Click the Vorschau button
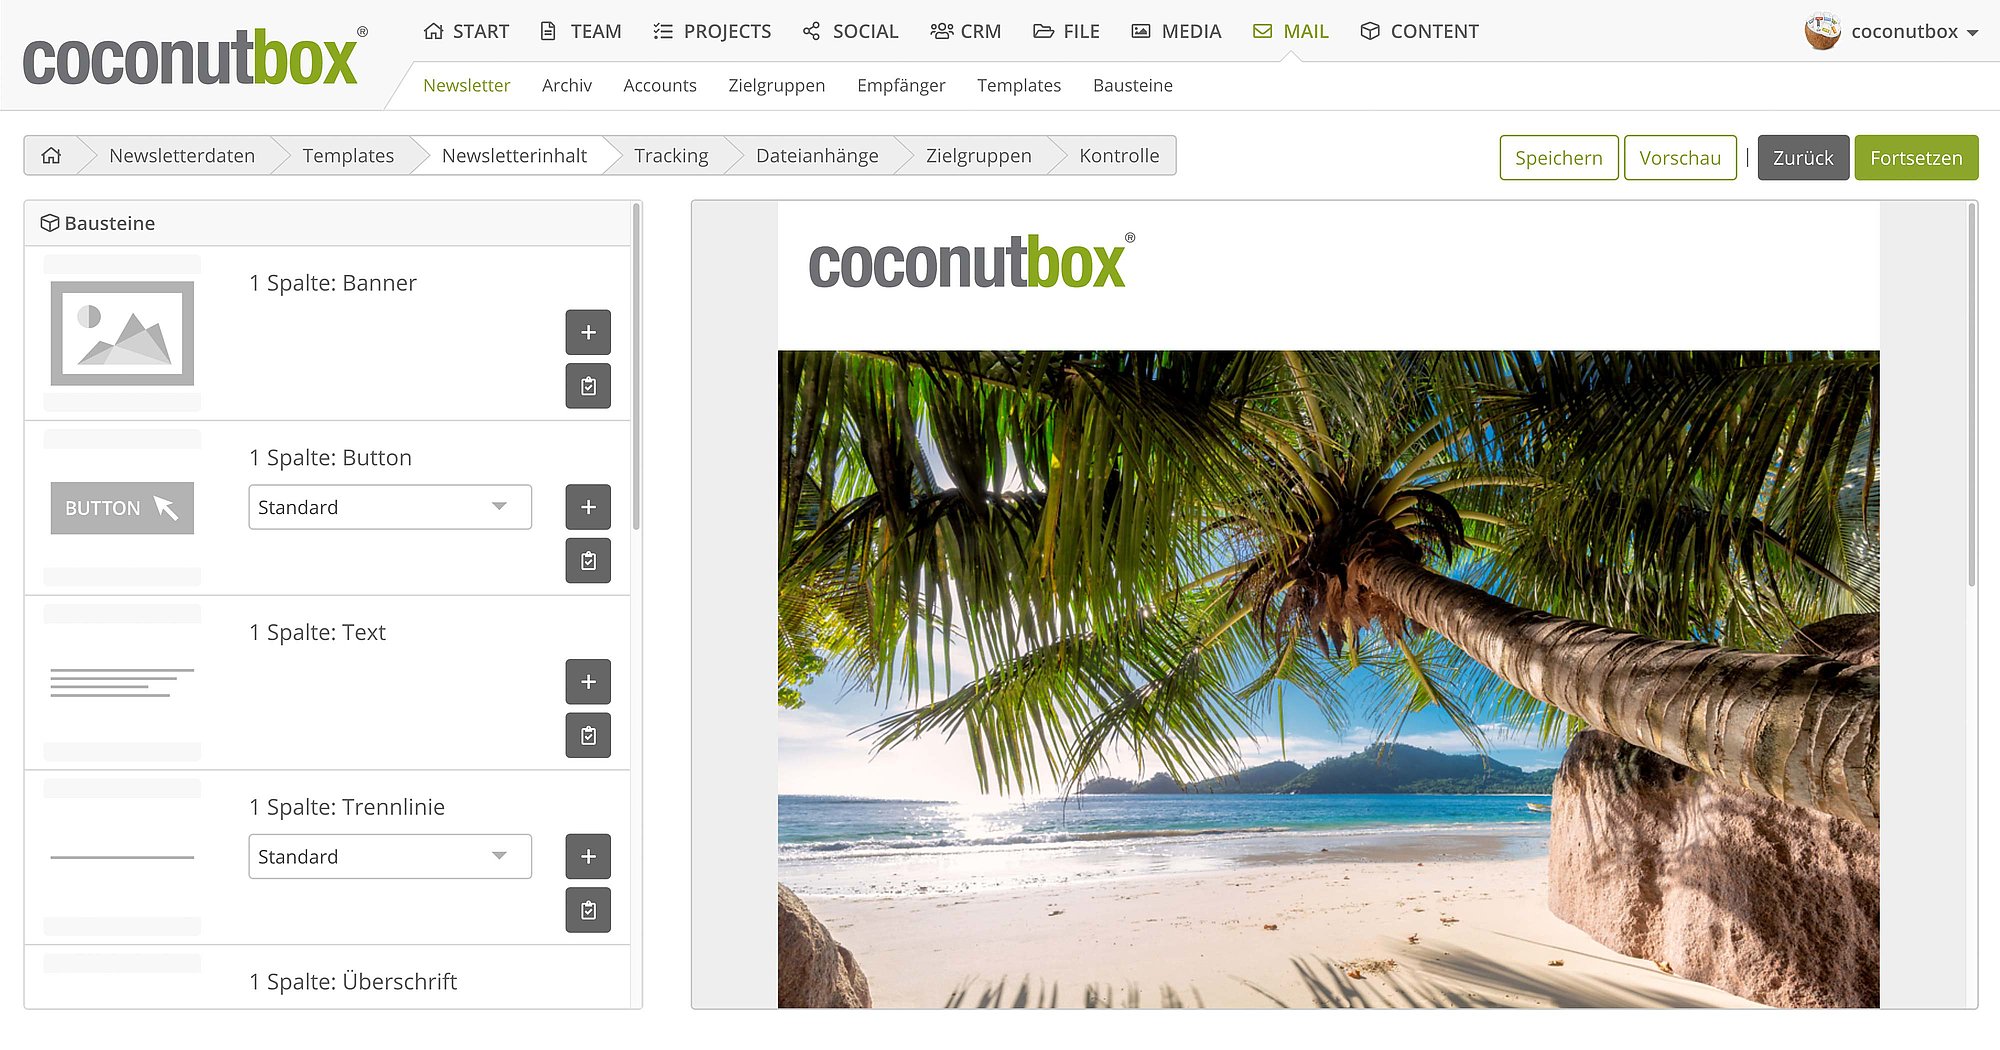The width and height of the screenshot is (2000, 1050). pyautogui.click(x=1680, y=158)
